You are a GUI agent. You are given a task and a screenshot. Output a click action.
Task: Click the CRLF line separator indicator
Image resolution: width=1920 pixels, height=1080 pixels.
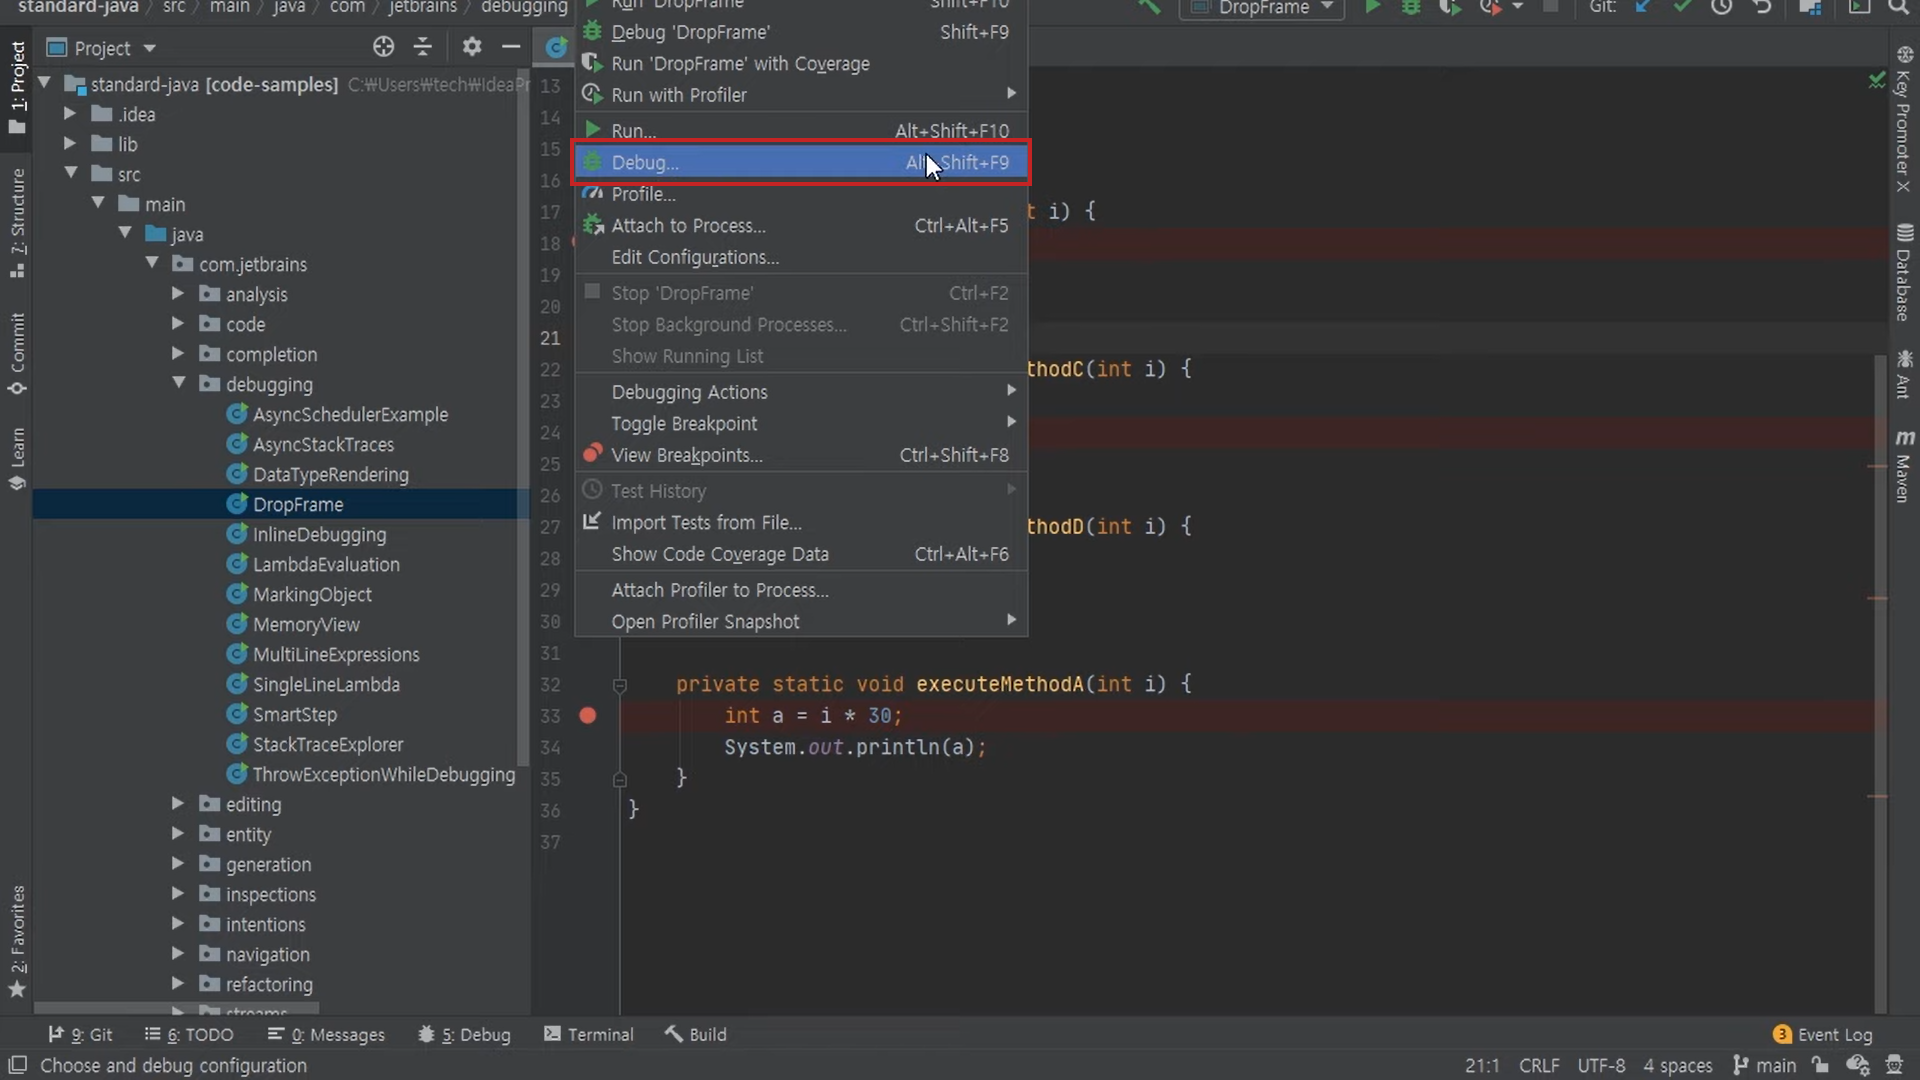click(1539, 1066)
